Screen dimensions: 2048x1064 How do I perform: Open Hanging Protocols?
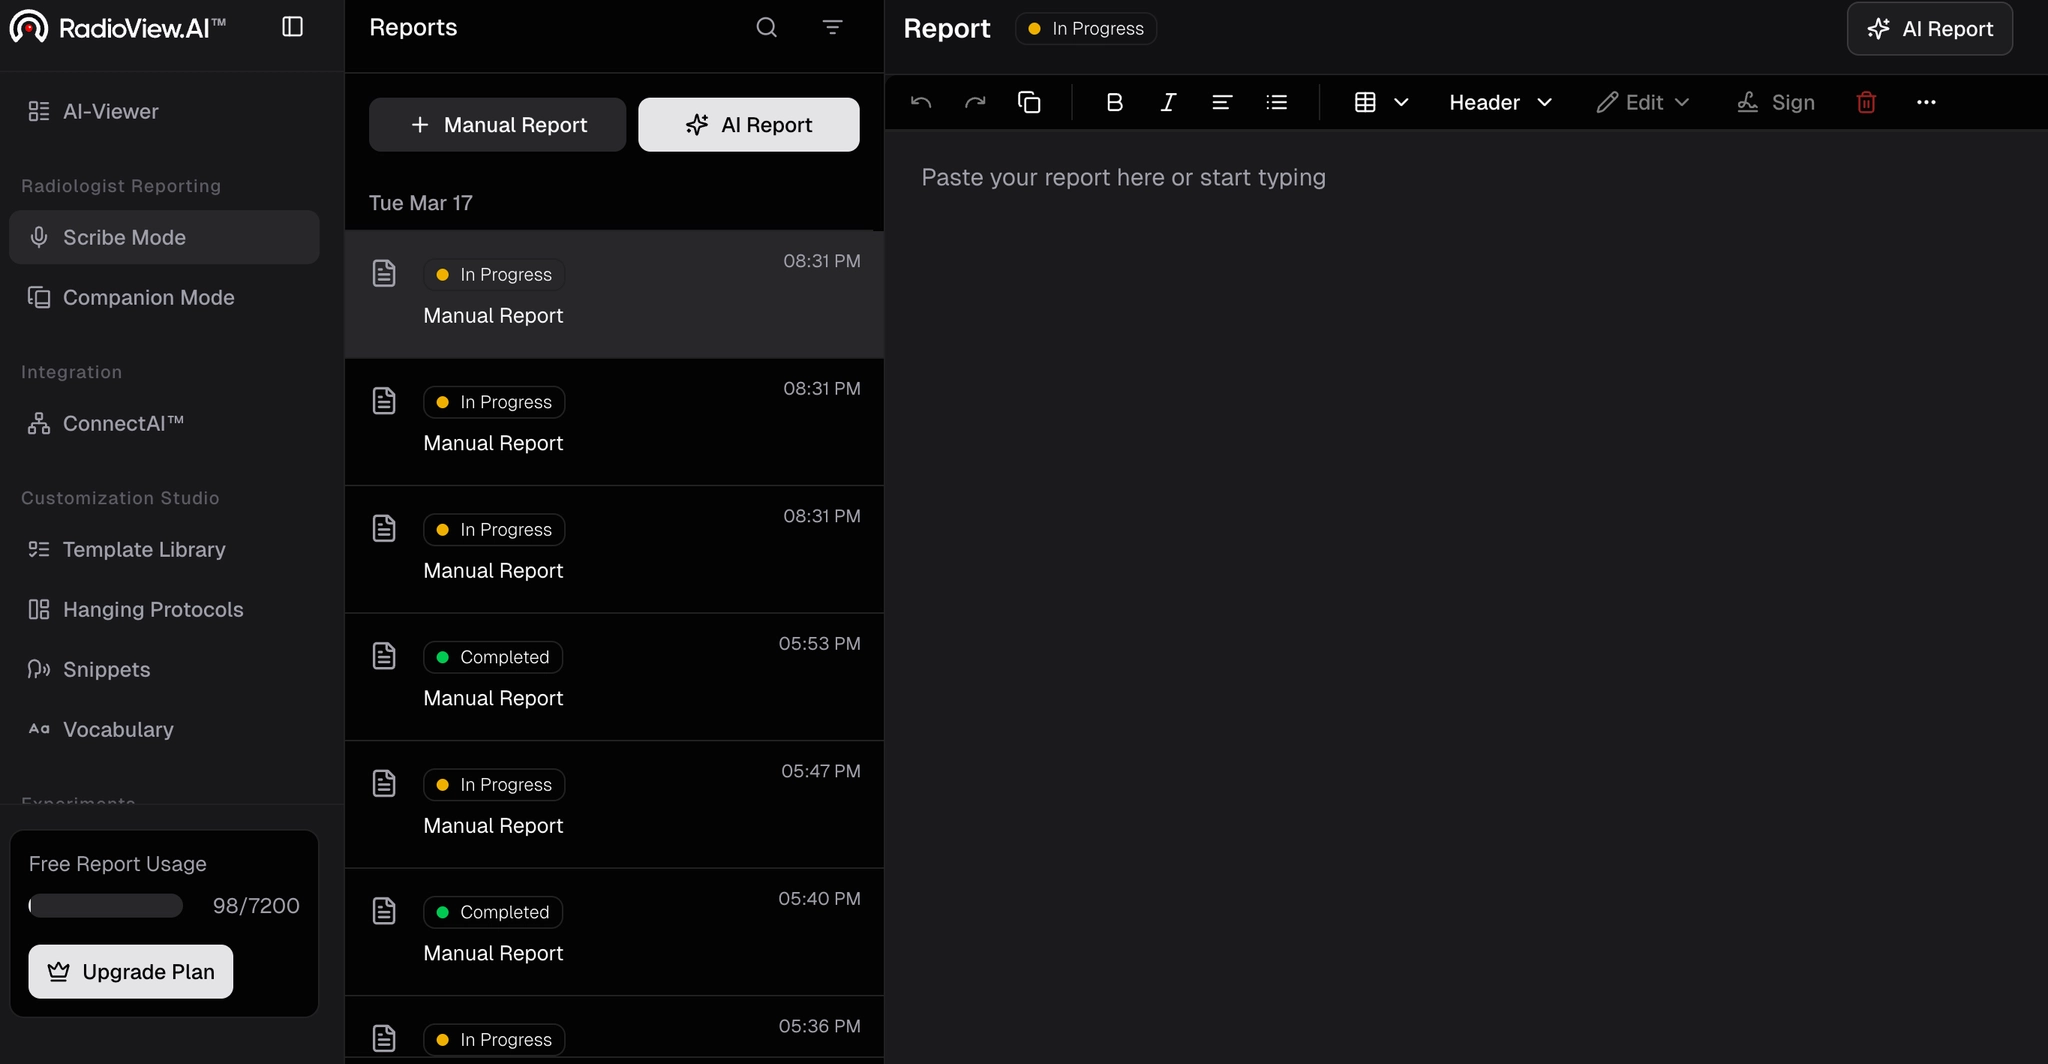pyautogui.click(x=164, y=609)
